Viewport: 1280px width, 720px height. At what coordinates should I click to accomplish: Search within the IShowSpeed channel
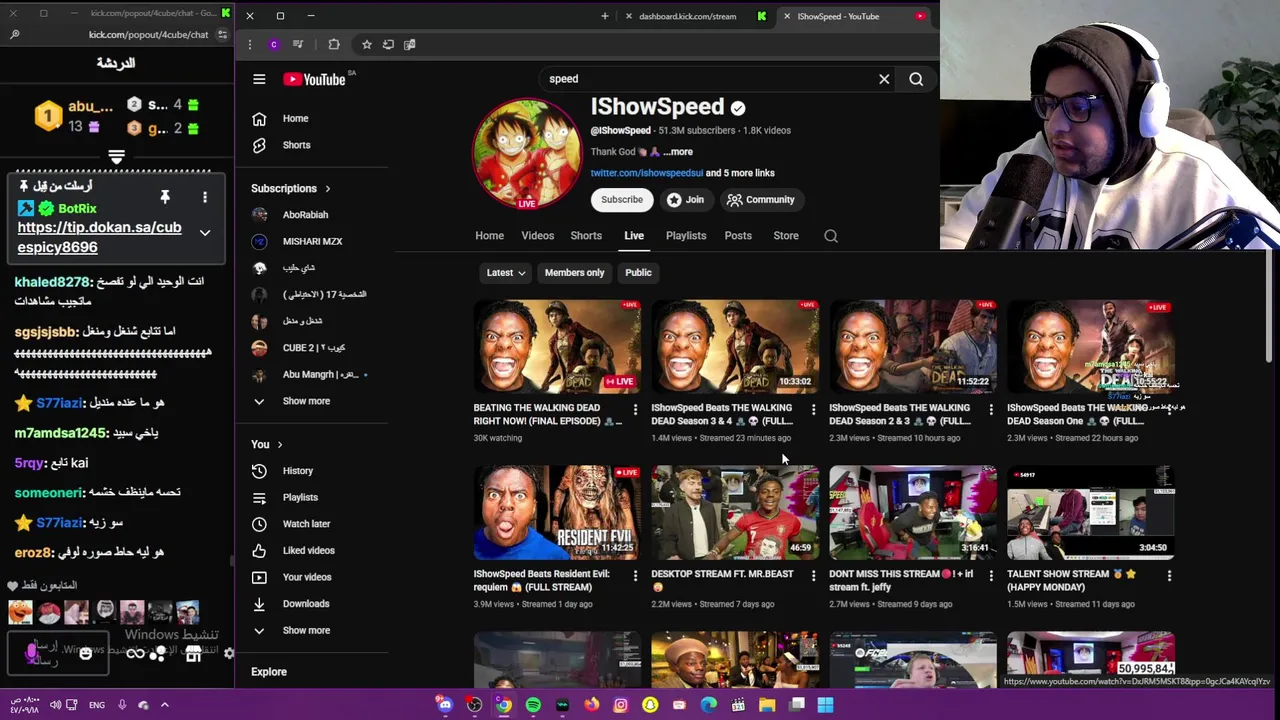(831, 236)
